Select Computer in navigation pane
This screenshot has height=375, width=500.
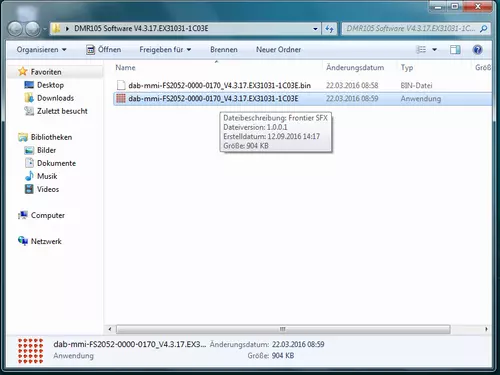pyautogui.click(x=48, y=216)
